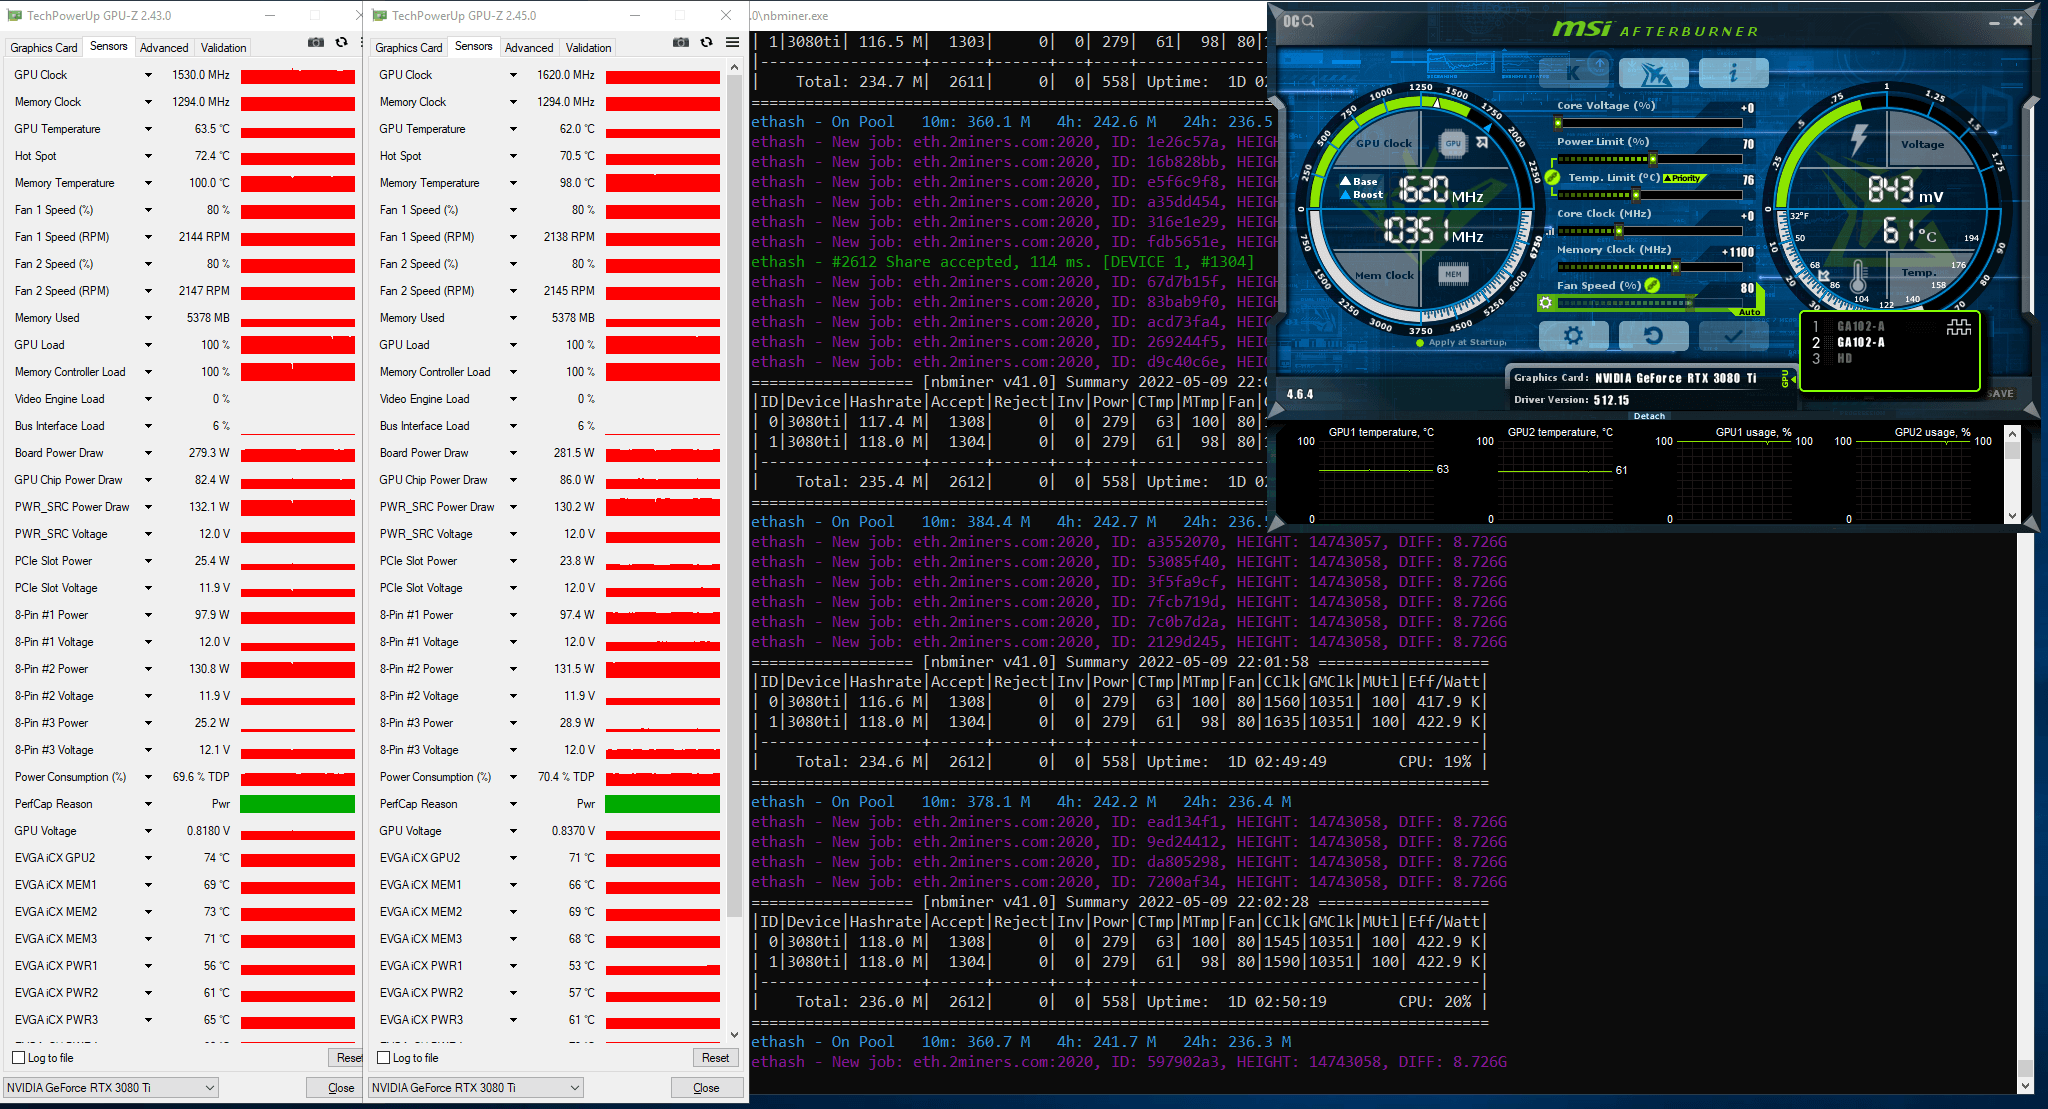2048x1109 pixels.
Task: Click the GPU-Z camera/screenshot icon right panel
Action: (x=680, y=45)
